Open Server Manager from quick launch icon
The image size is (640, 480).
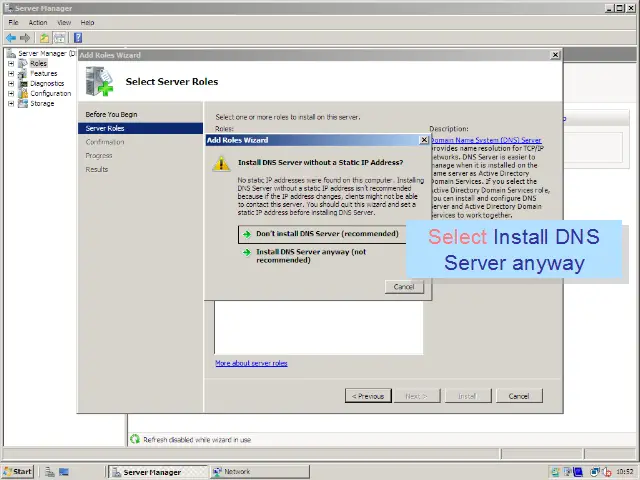click(50, 472)
